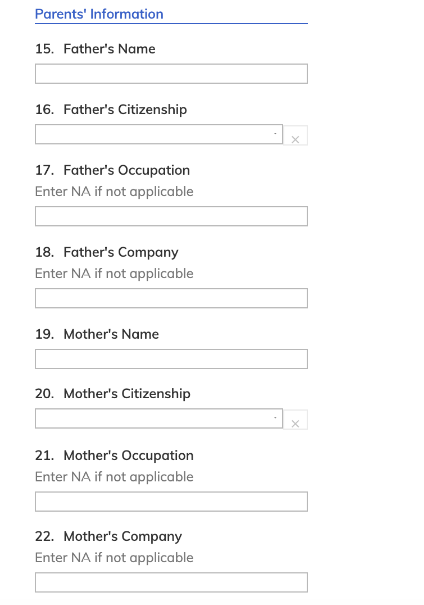This screenshot has width=424, height=605.
Task: Select the Father's Citizenship combo box field
Action: point(159,134)
